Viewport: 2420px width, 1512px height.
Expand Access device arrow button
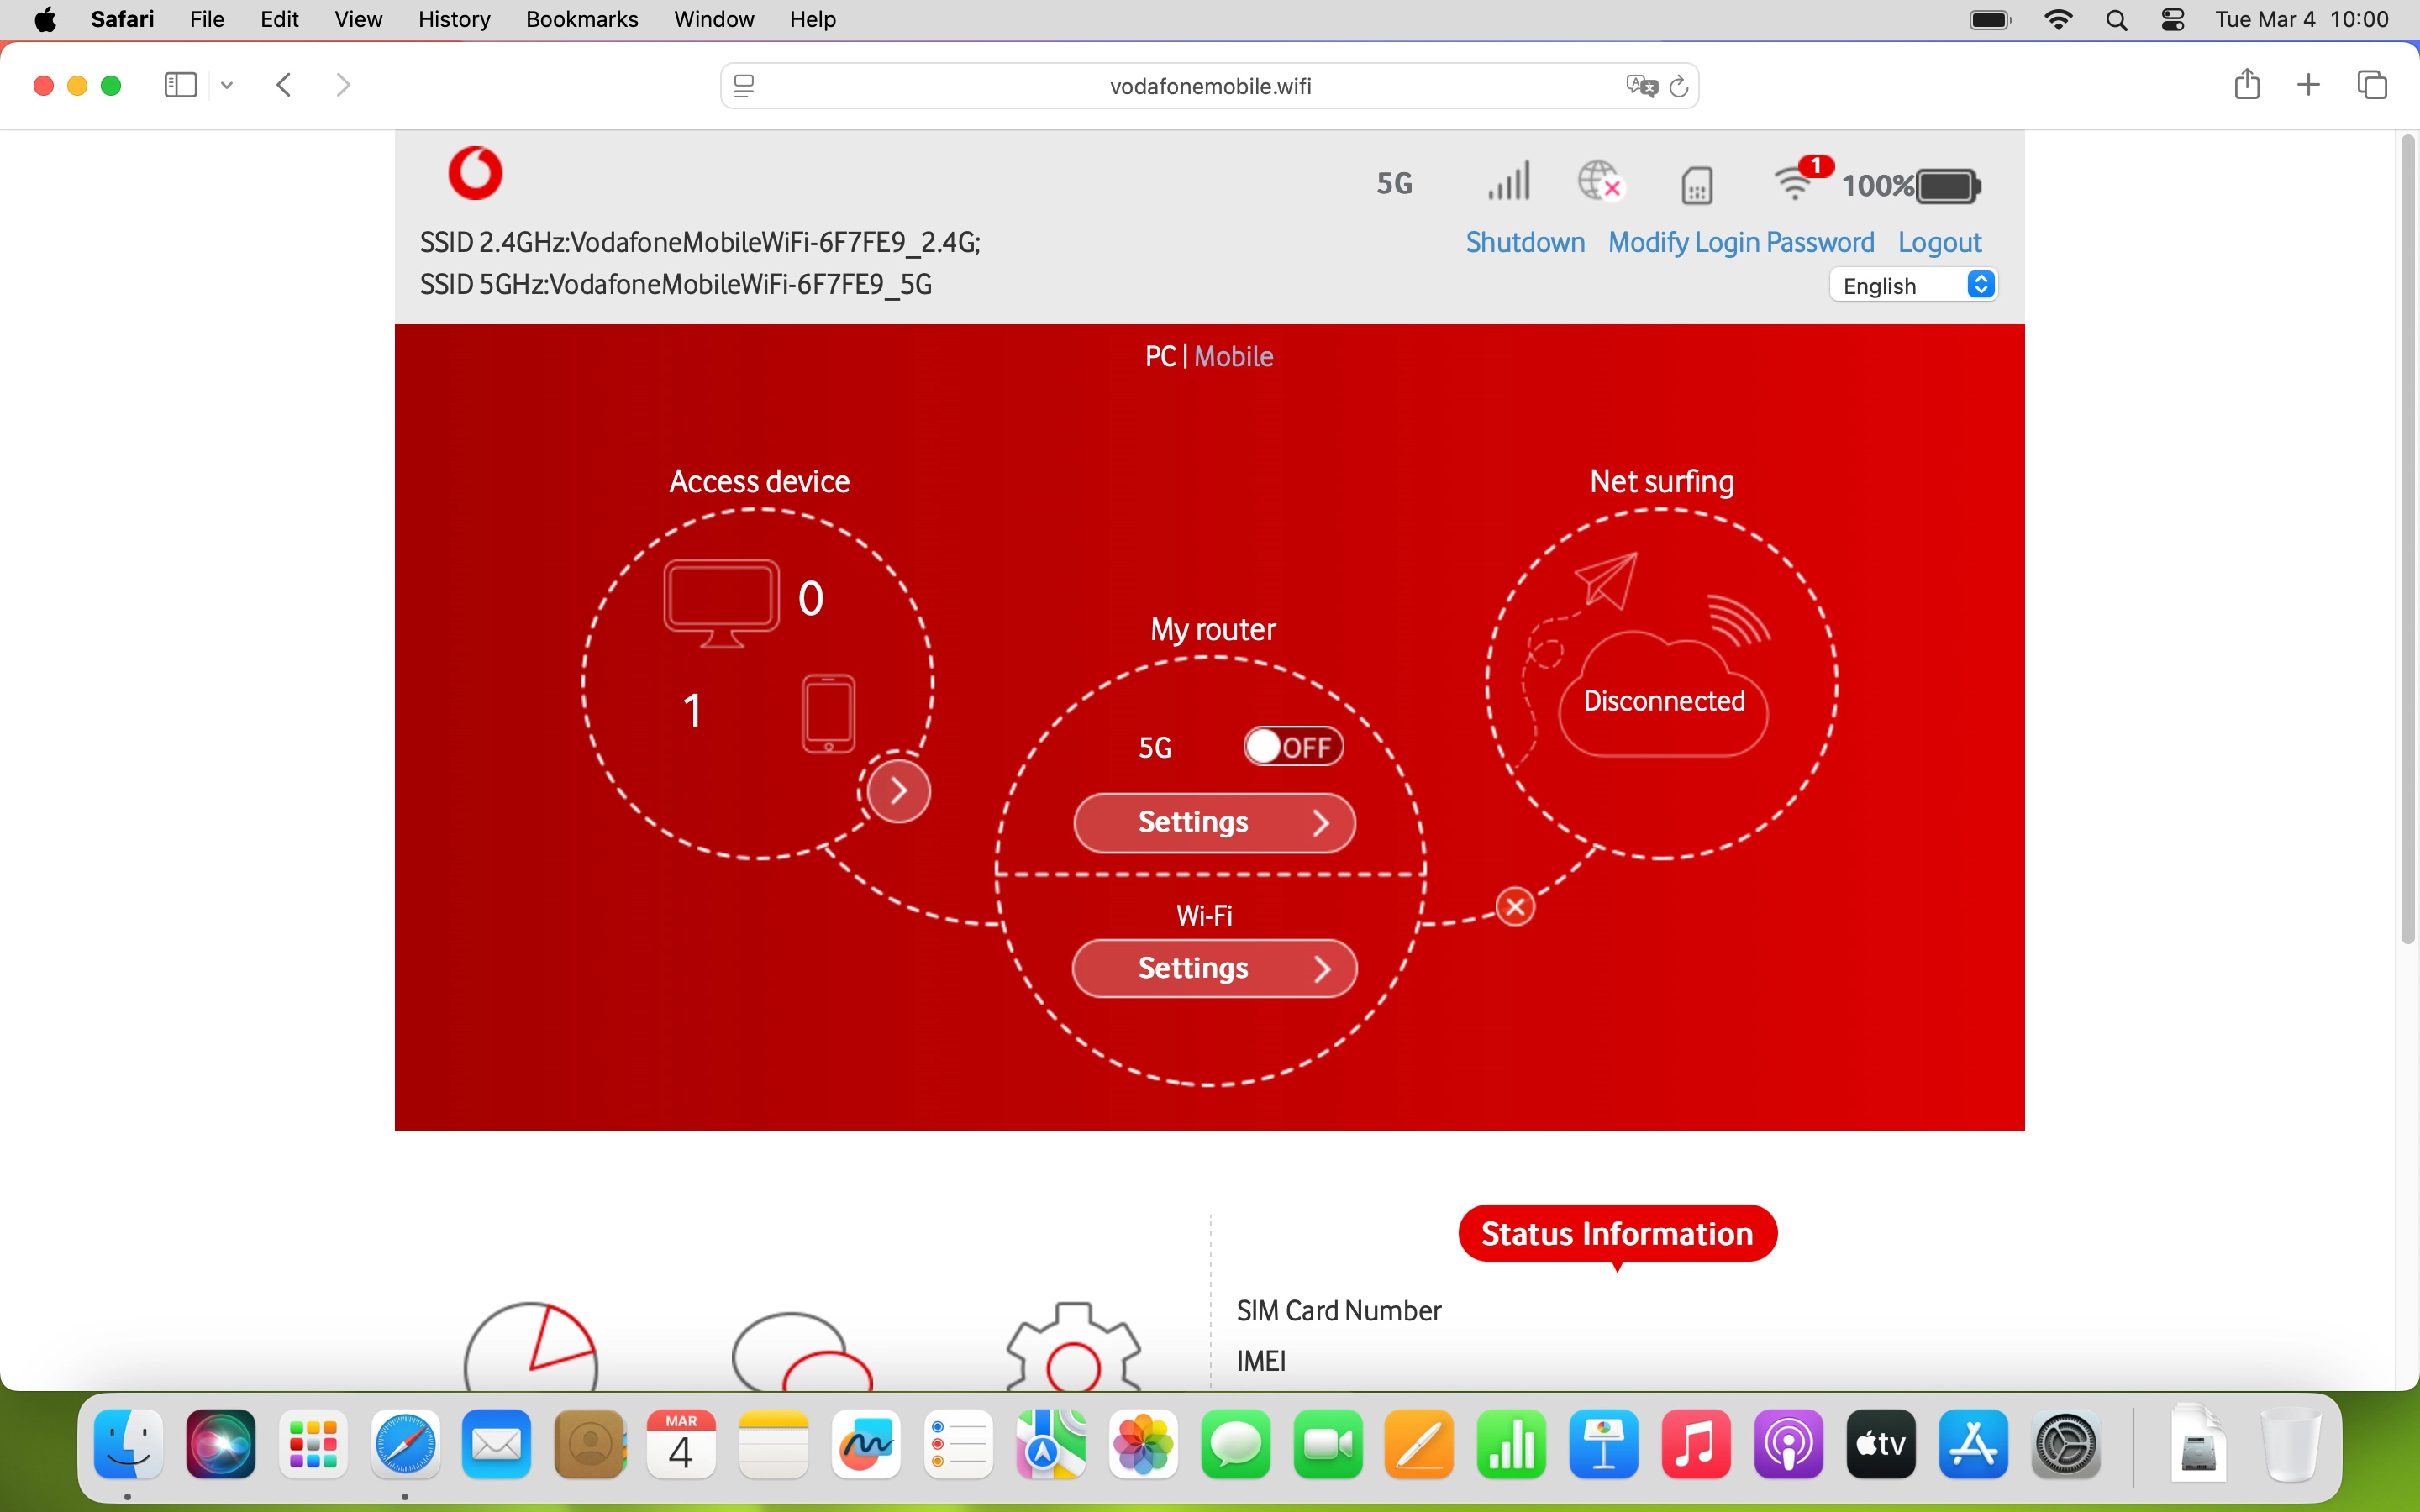coord(898,791)
